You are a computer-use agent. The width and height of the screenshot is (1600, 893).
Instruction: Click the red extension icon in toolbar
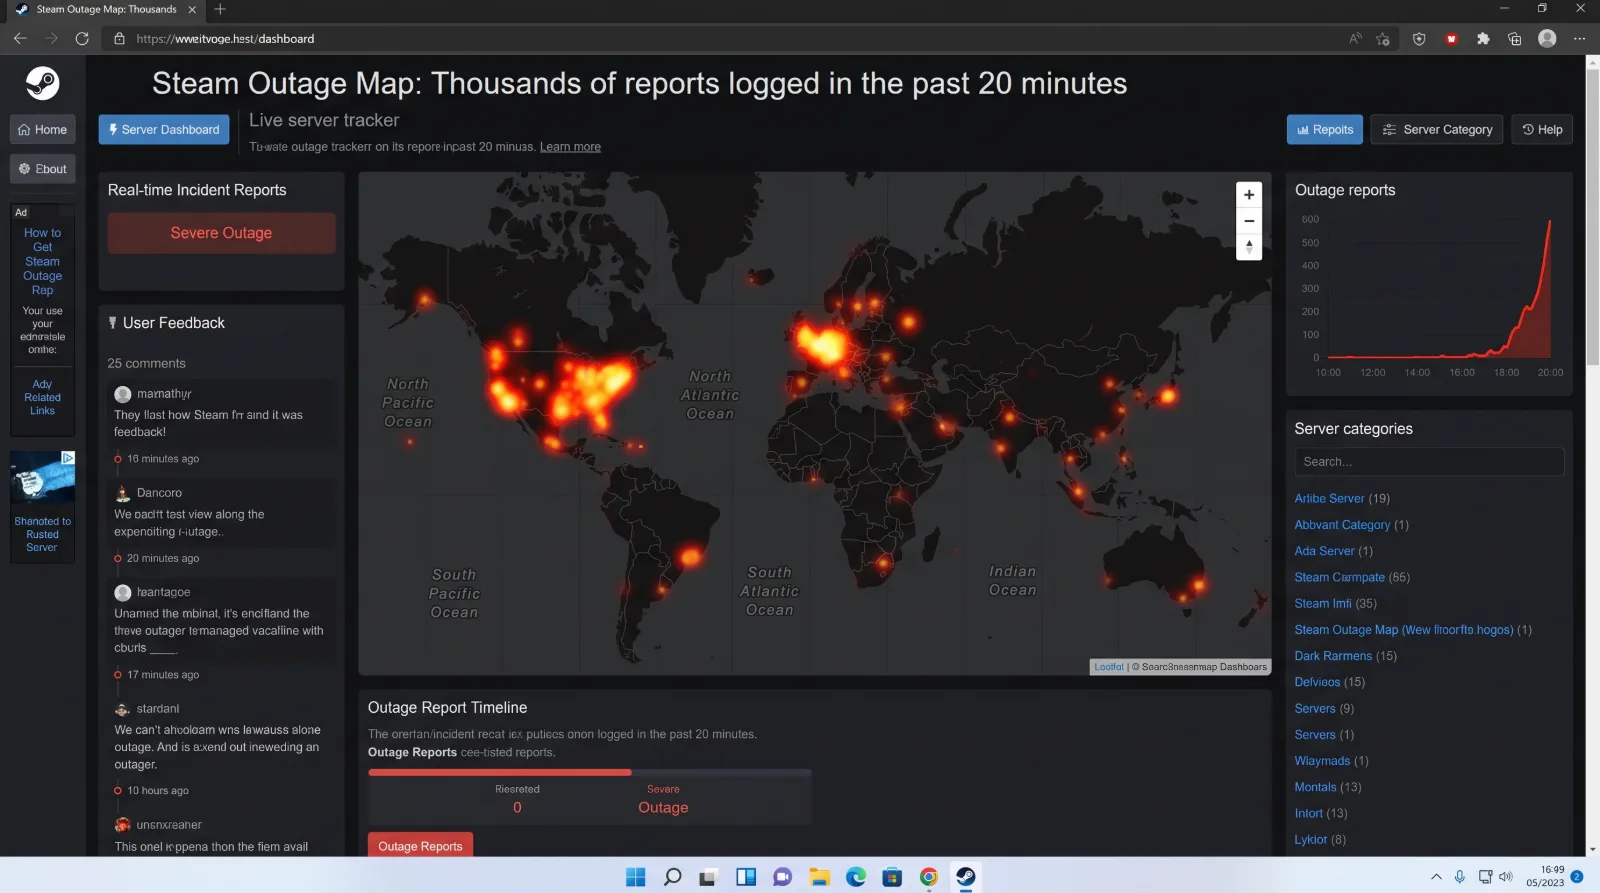click(1451, 39)
